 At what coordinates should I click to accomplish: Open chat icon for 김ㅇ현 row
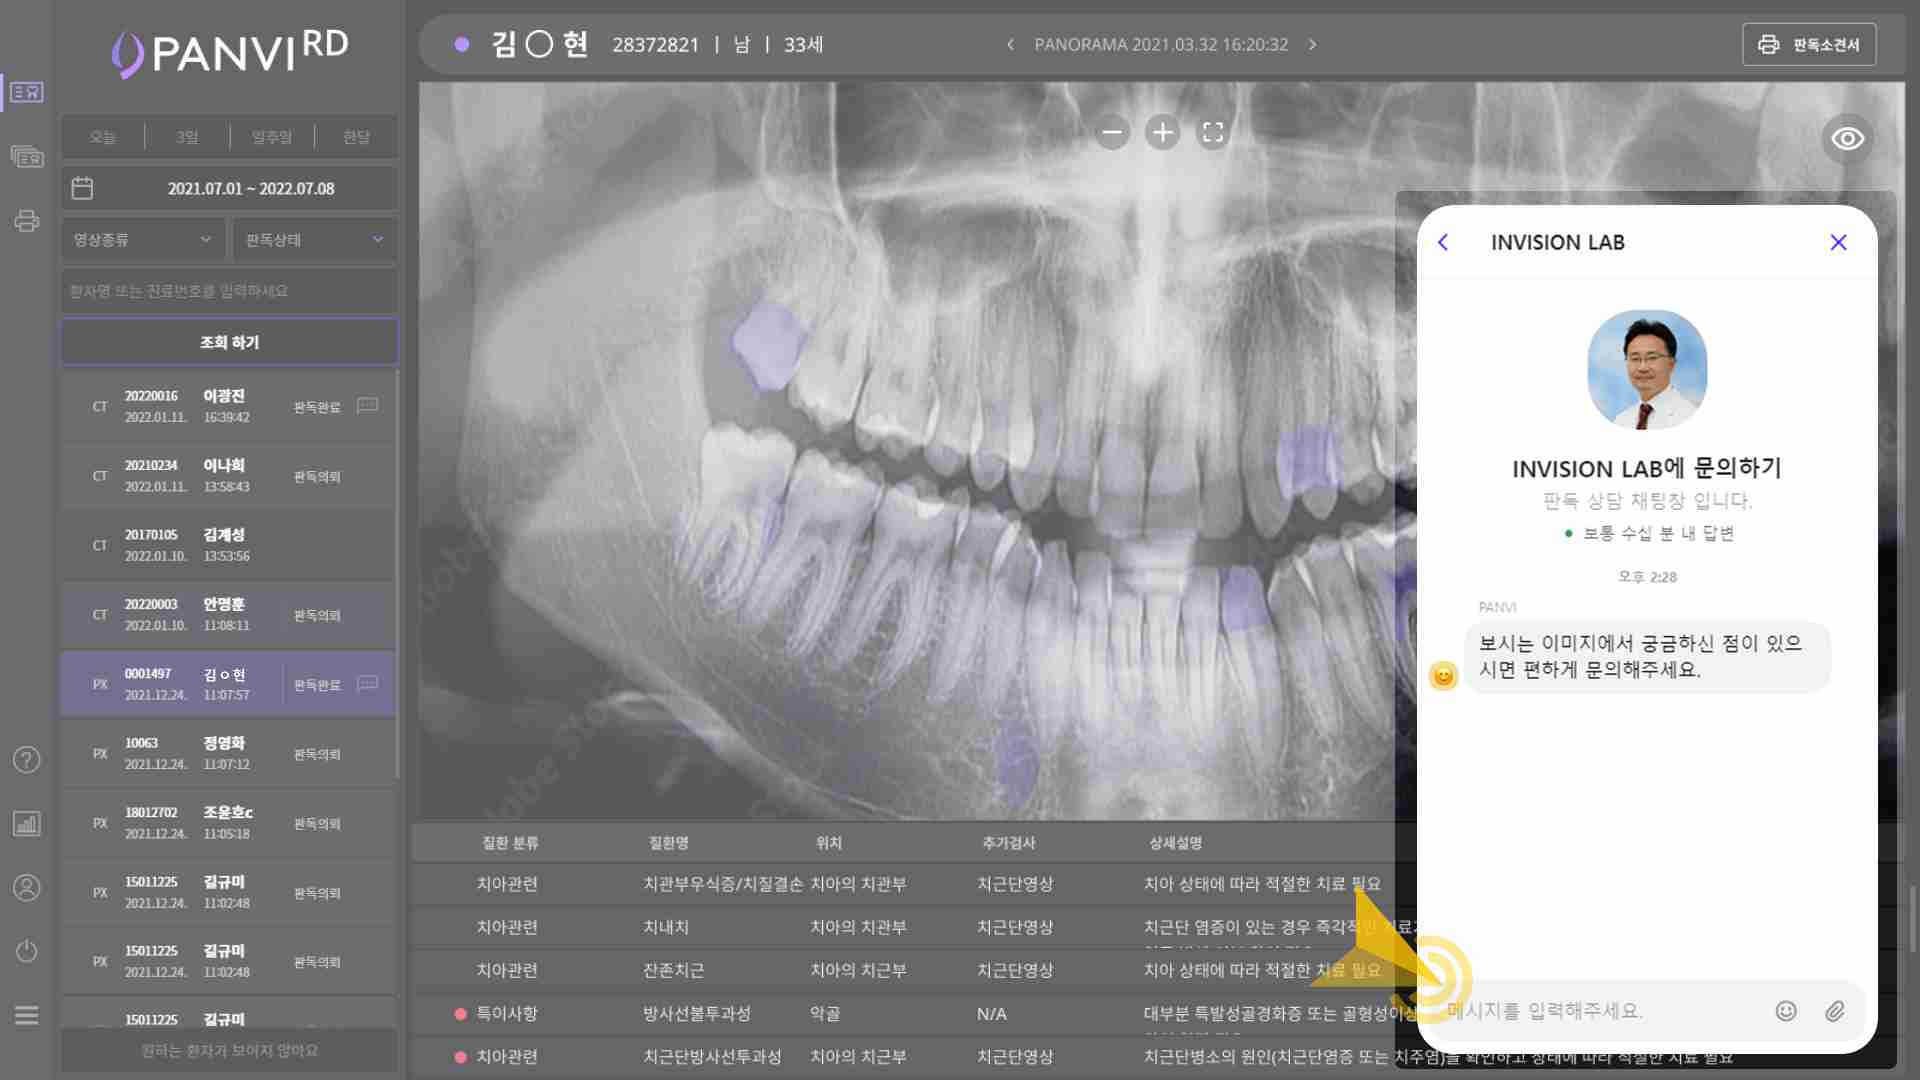368,684
